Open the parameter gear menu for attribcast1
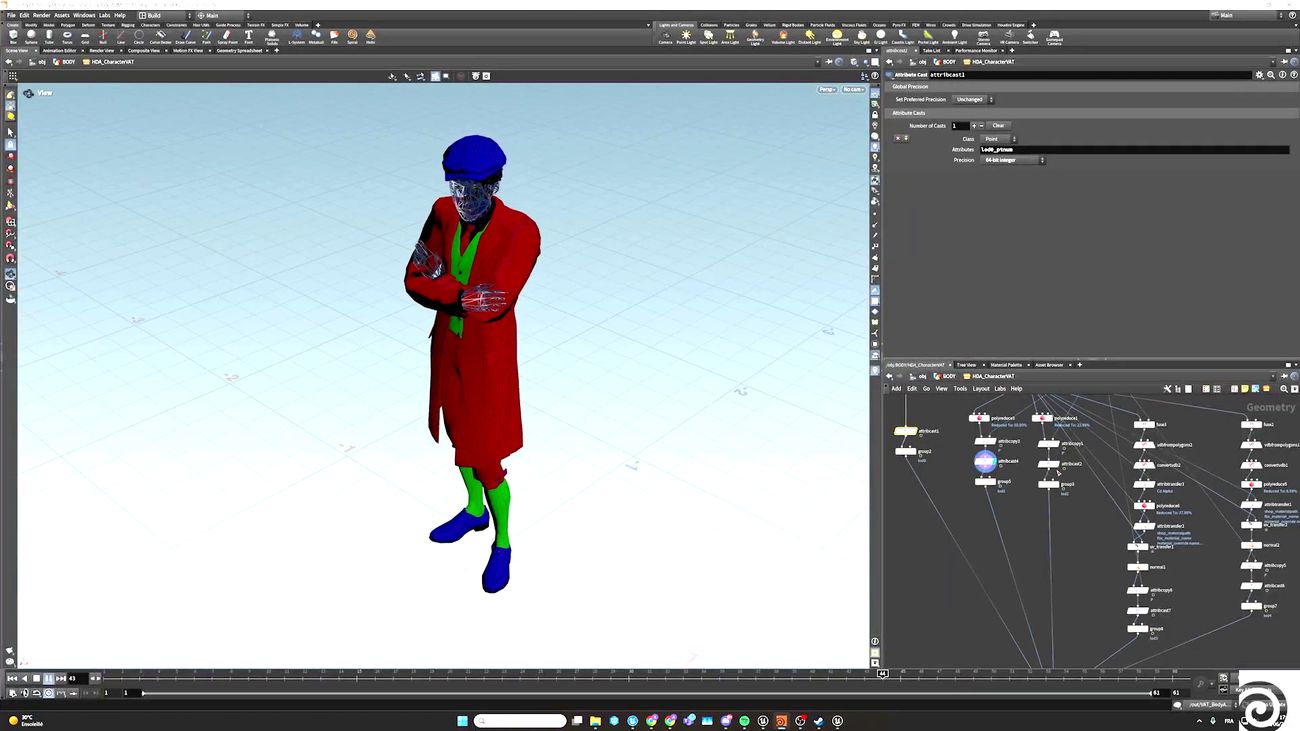1300x731 pixels. click(1259, 75)
